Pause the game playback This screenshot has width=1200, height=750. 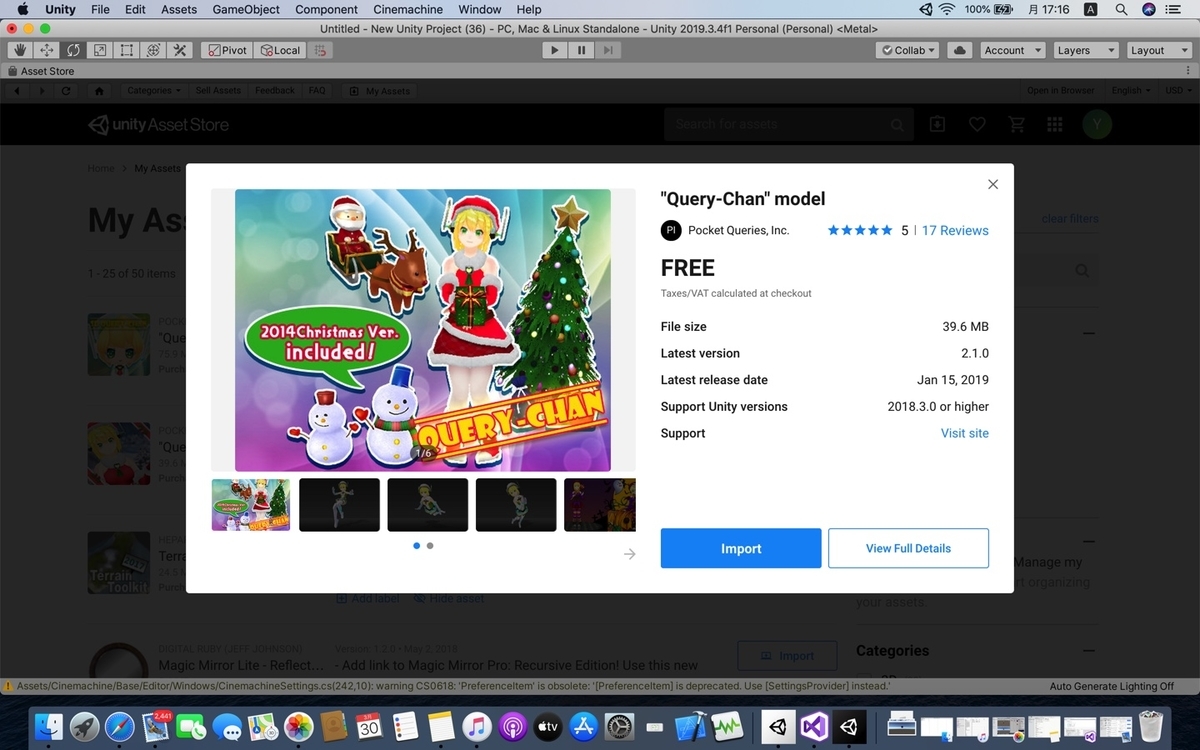(581, 50)
